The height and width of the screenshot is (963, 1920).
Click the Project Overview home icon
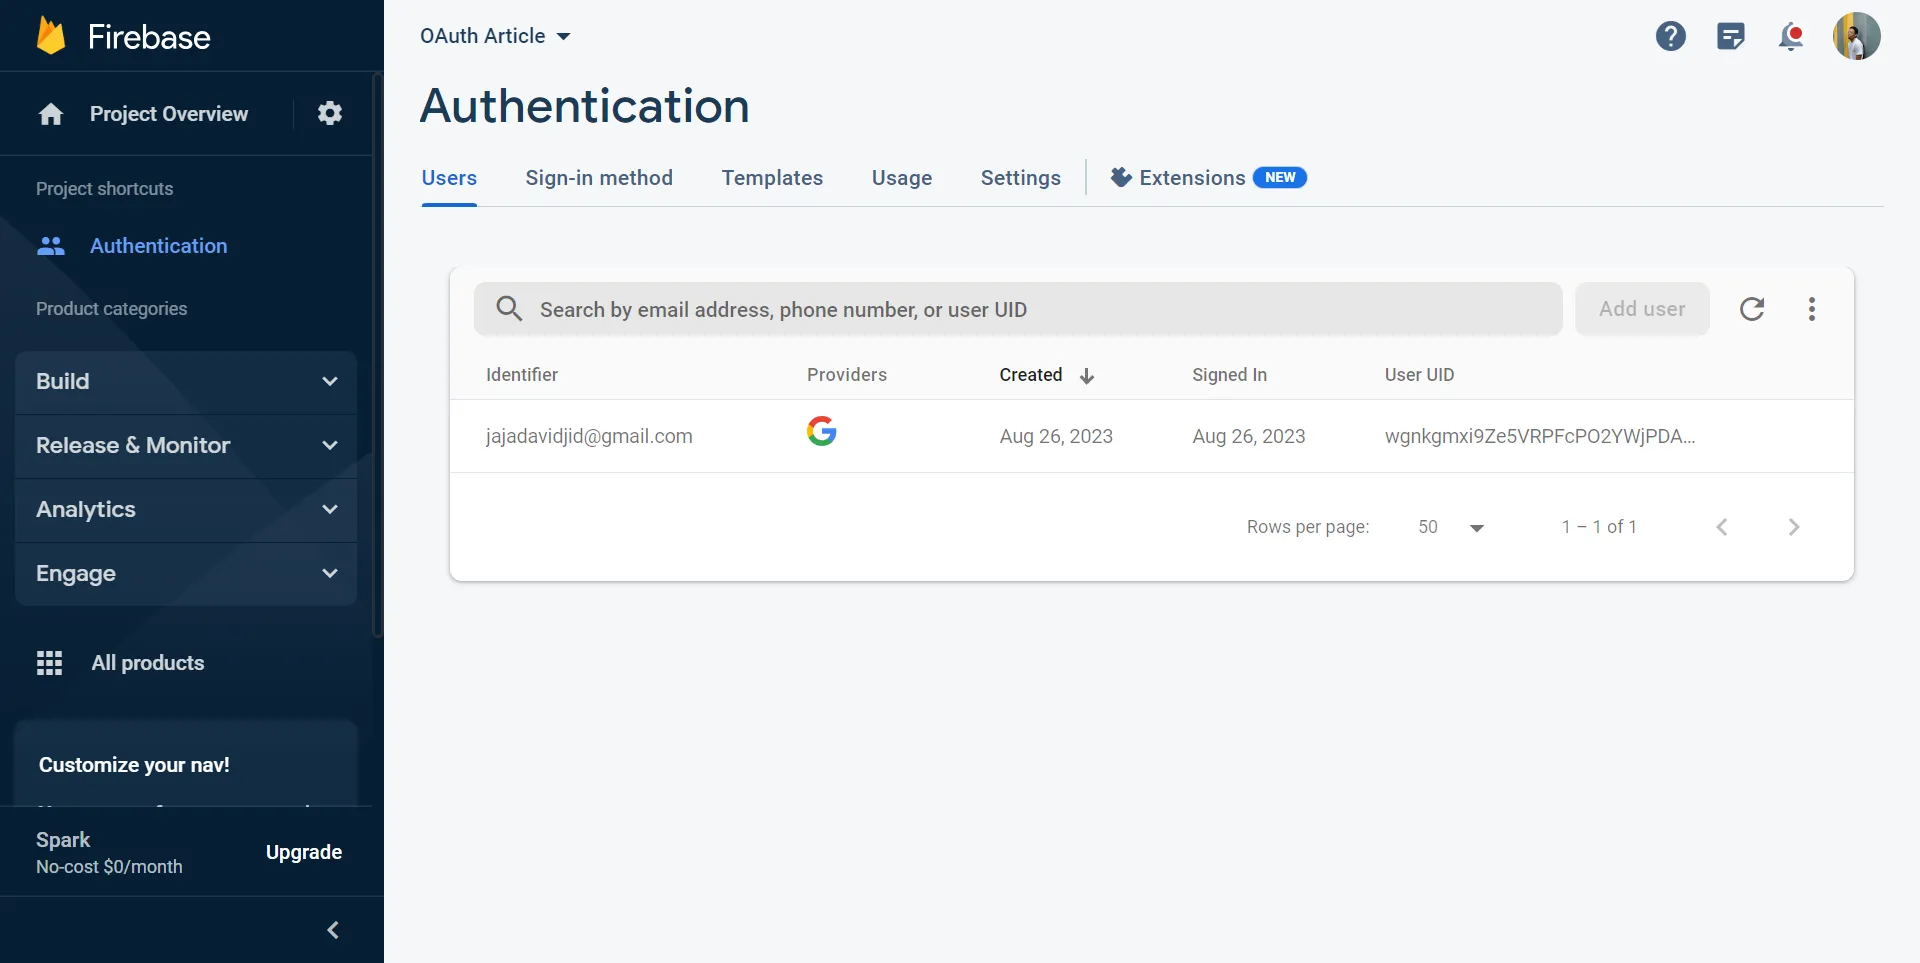click(50, 113)
